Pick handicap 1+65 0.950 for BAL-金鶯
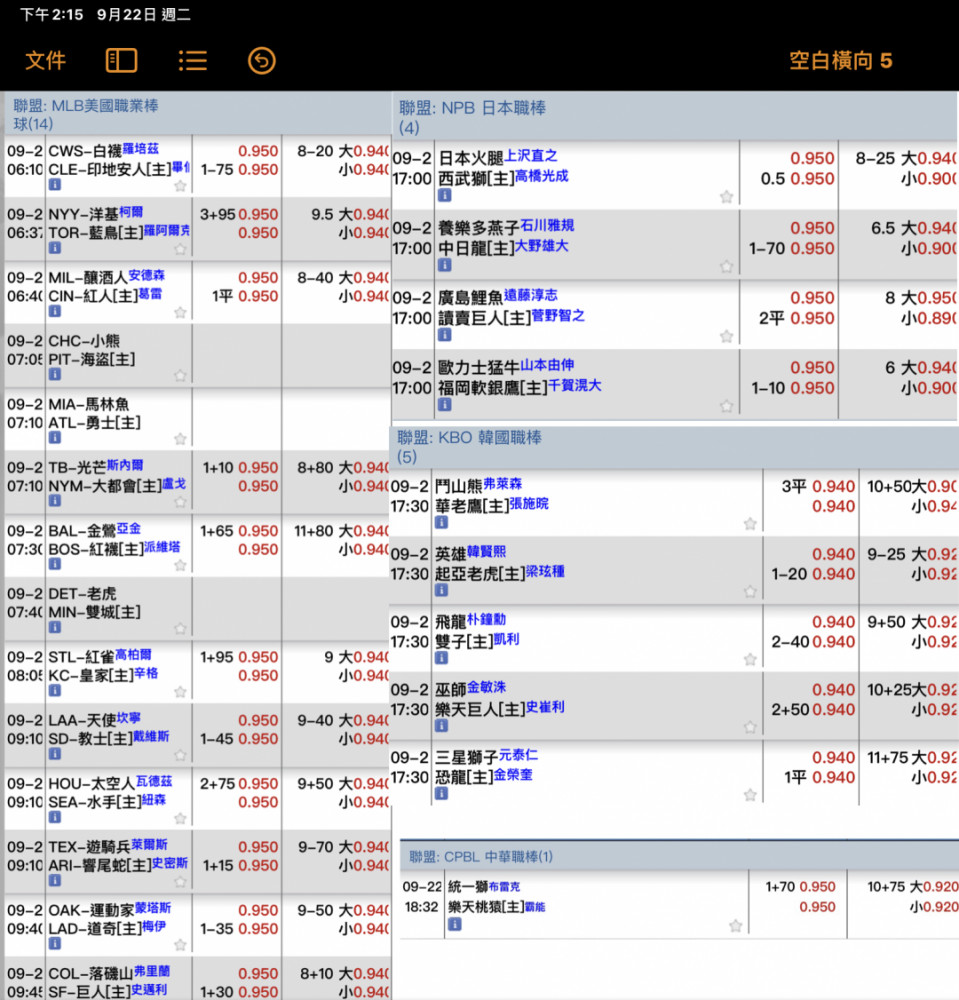959x1000 pixels. click(x=239, y=531)
